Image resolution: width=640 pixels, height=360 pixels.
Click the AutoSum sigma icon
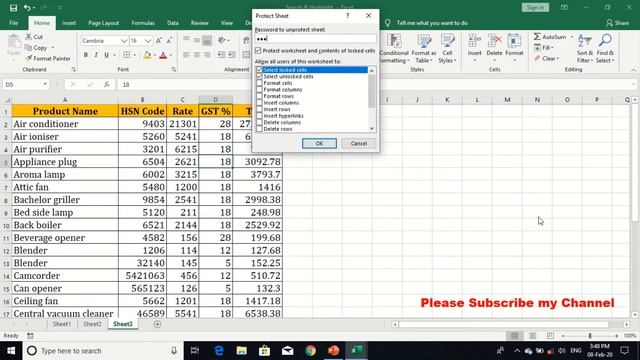point(537,37)
